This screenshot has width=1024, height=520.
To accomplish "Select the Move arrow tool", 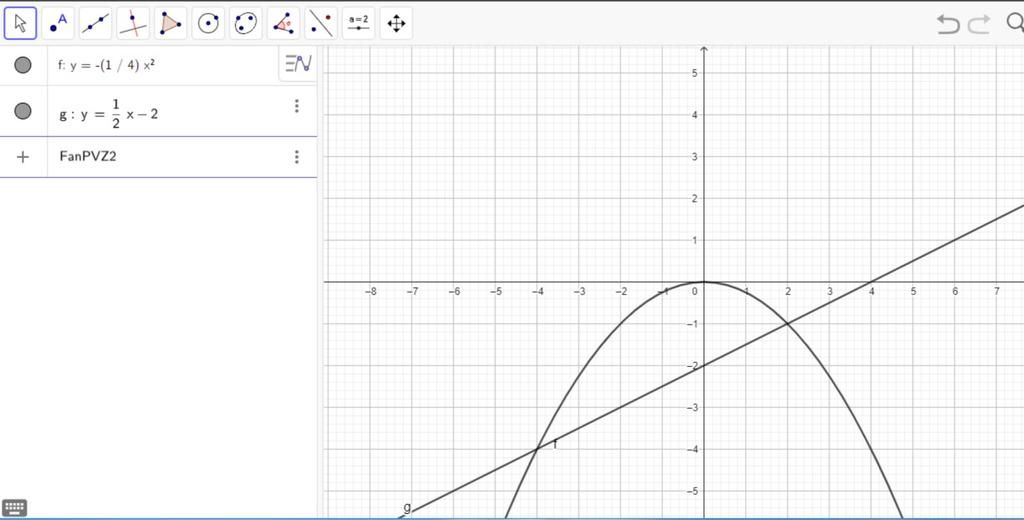I will click(x=21, y=22).
